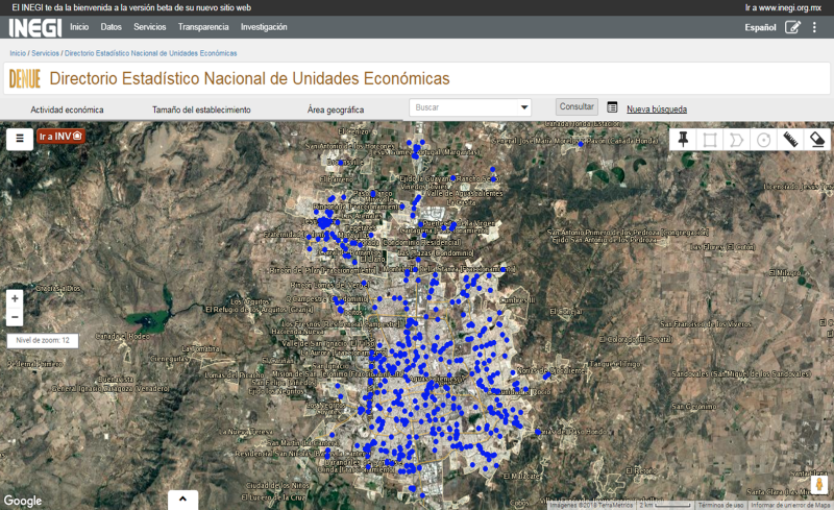The image size is (835, 510).
Task: Open the hamburger menu on the map
Action: (19, 139)
